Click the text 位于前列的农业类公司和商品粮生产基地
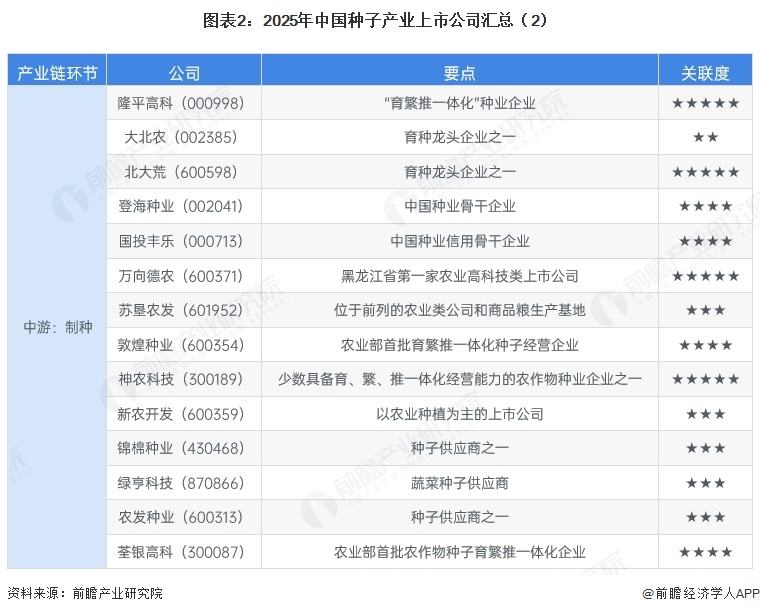This screenshot has height=614, width=760. (459, 310)
